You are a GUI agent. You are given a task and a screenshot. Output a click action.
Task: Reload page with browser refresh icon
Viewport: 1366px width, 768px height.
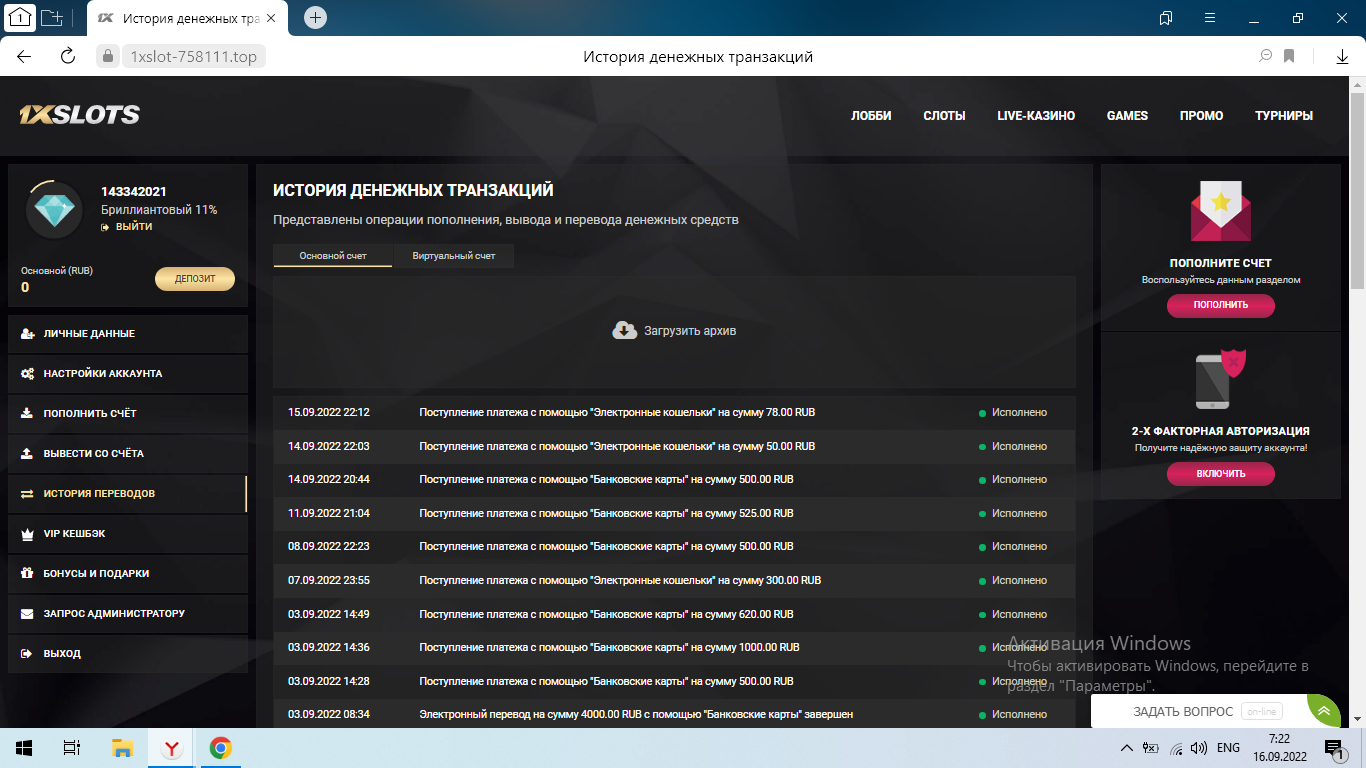(68, 56)
